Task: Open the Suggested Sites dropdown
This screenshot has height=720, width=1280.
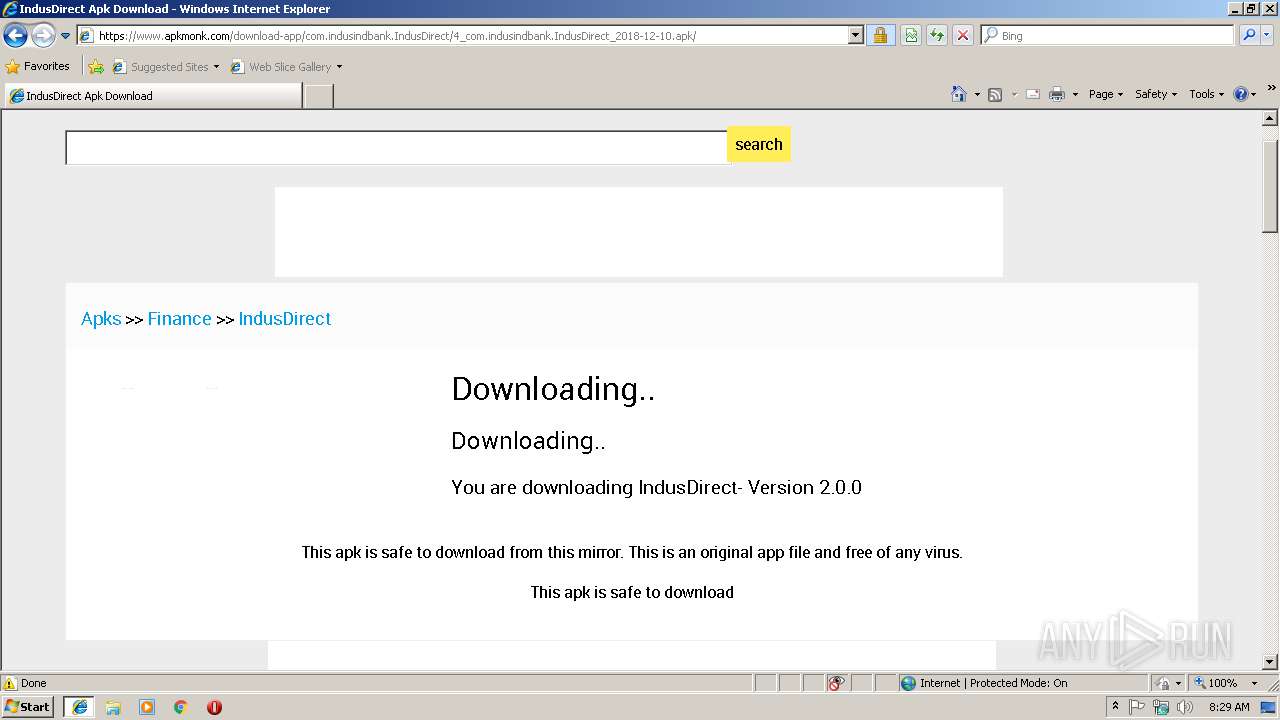Action: pos(166,67)
